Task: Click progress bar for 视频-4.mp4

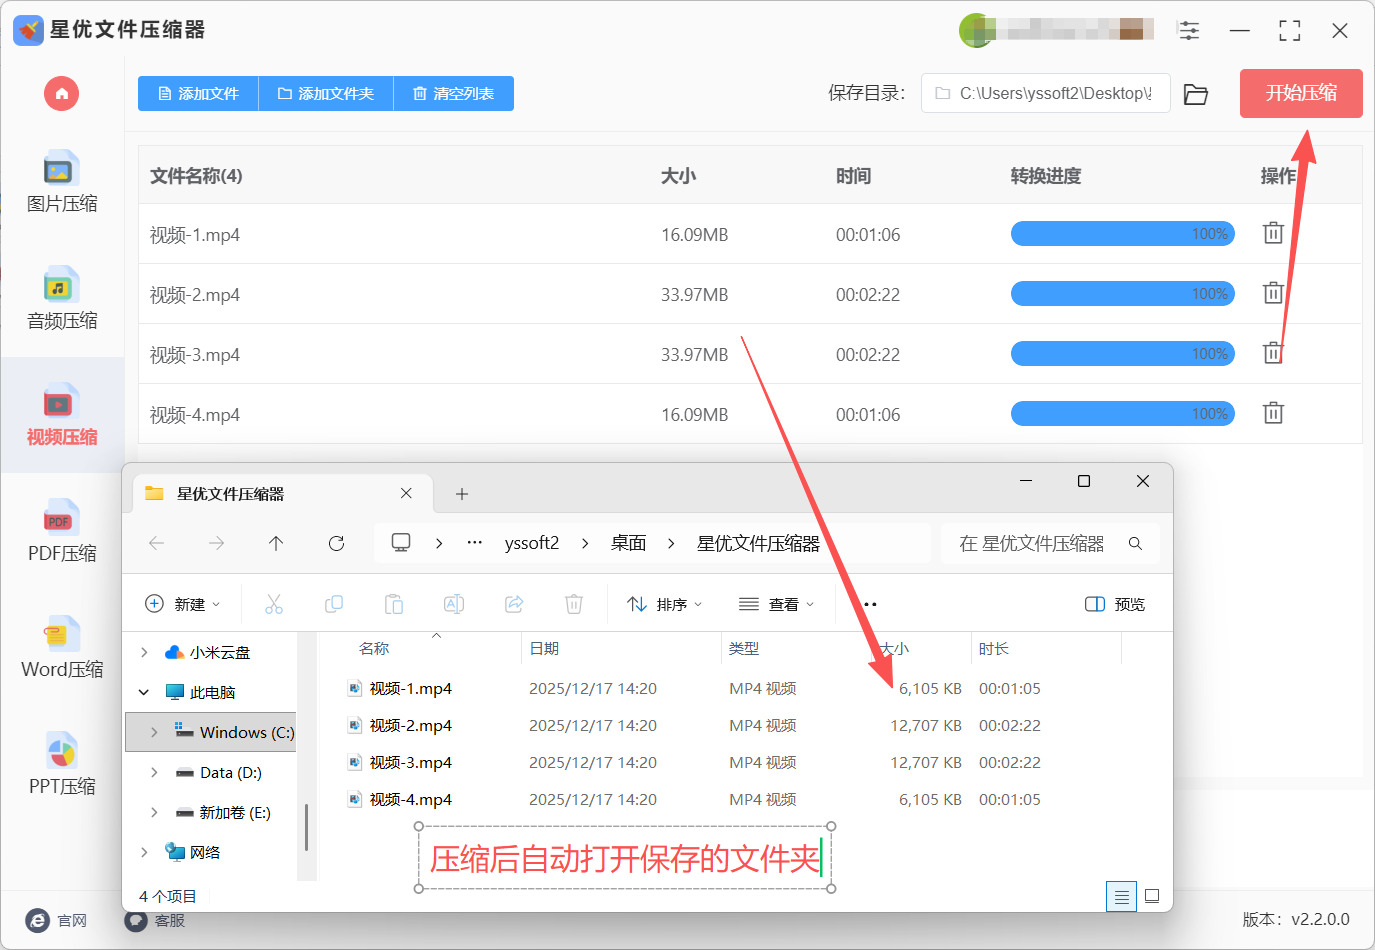Action: [1123, 414]
